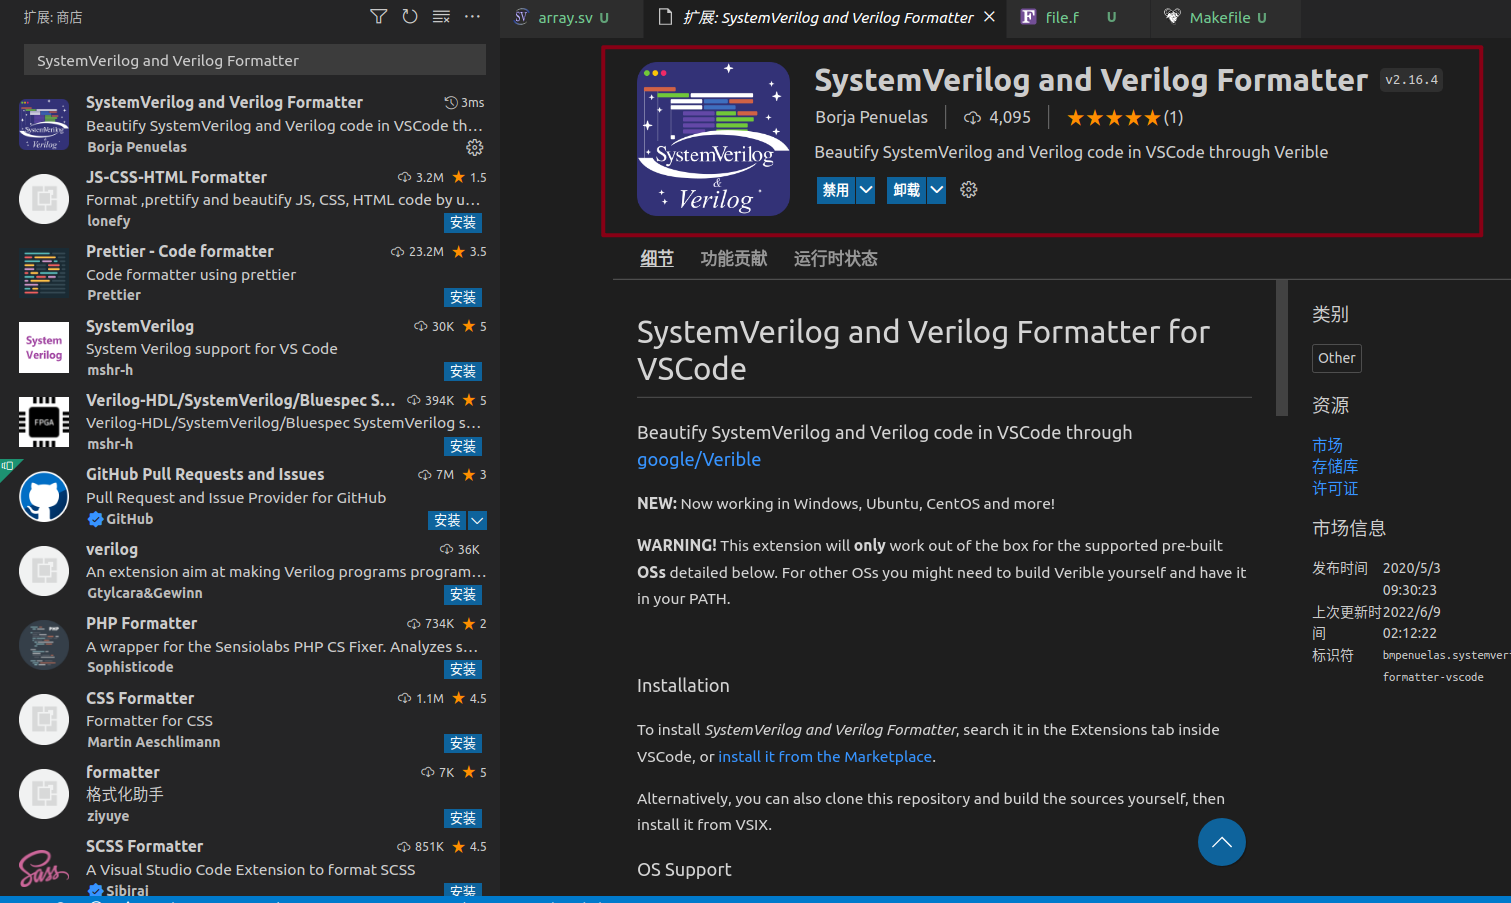The width and height of the screenshot is (1511, 903).
Task: Open publisher Borja Penuelas in the header
Action: [871, 118]
